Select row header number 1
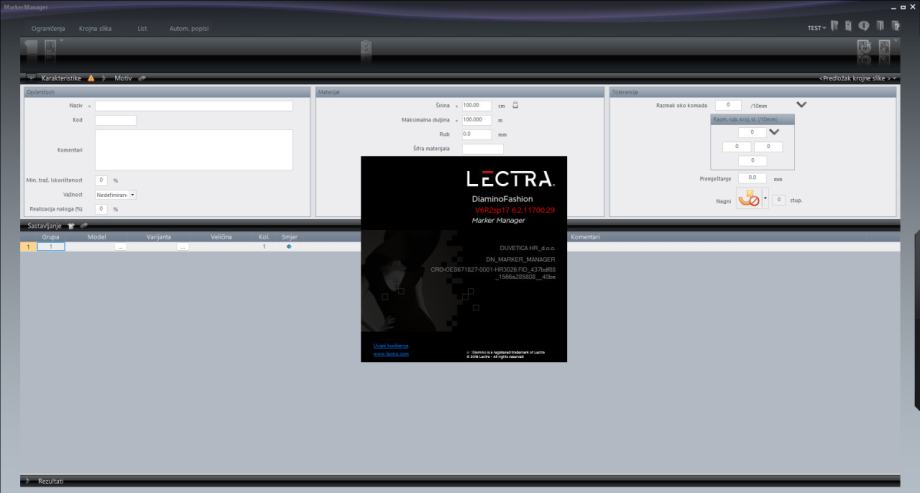Screen dimensions: 920x493 coord(28,247)
